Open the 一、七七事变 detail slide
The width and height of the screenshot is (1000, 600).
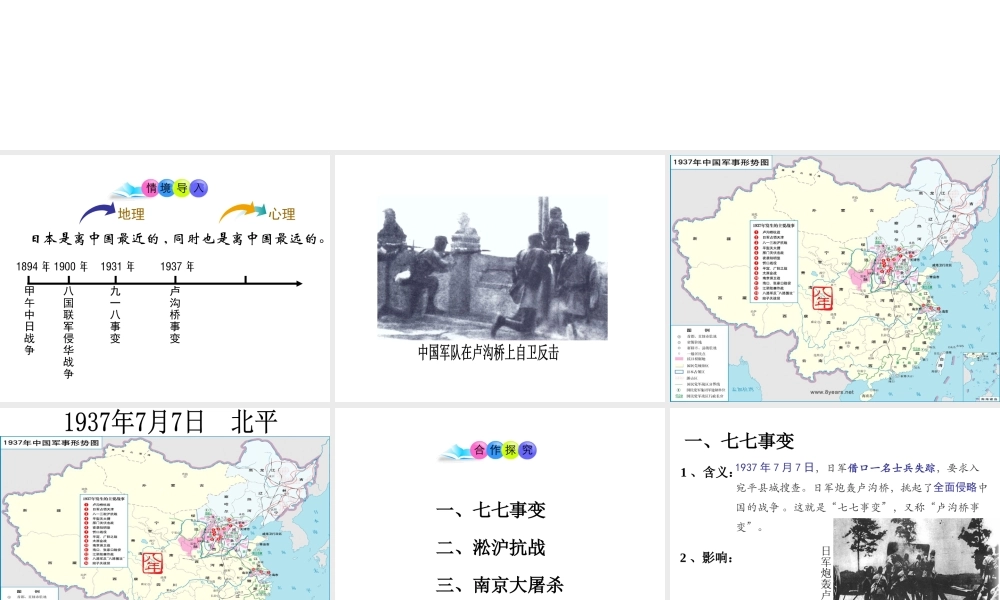tap(835, 504)
